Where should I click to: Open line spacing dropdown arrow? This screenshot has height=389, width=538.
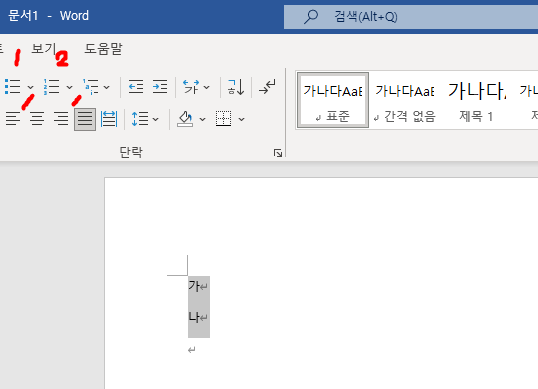click(156, 119)
